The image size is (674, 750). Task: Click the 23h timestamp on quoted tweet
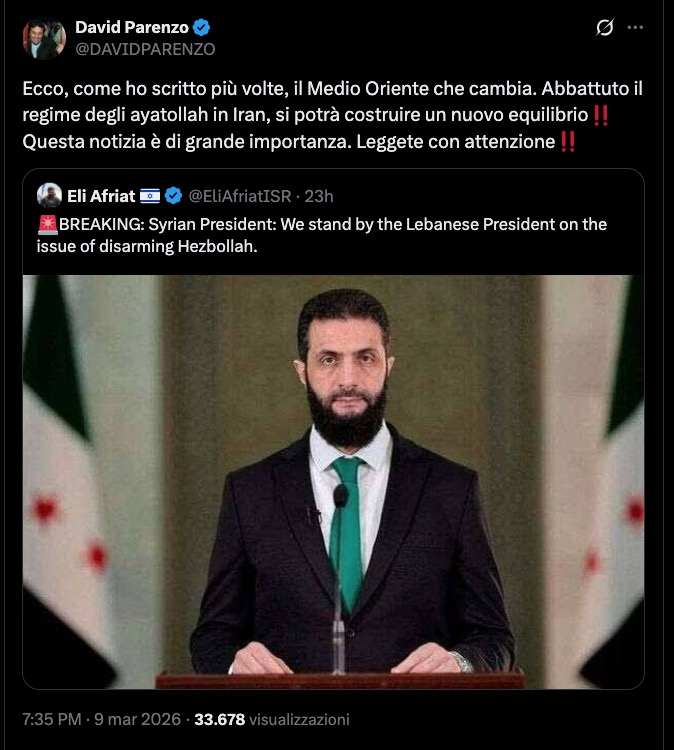pos(319,196)
